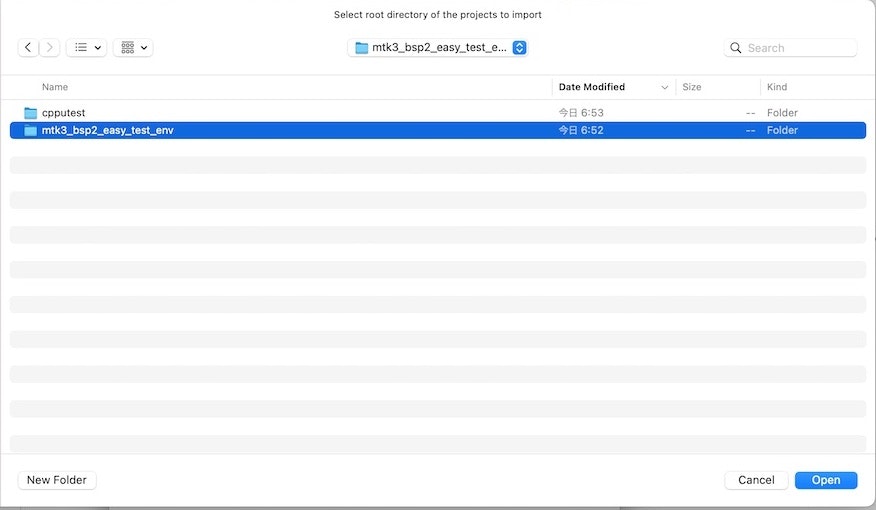Click Folder kind of mtk3_bsp2_easy_test_env row
This screenshot has width=876, height=510.
pos(782,130)
